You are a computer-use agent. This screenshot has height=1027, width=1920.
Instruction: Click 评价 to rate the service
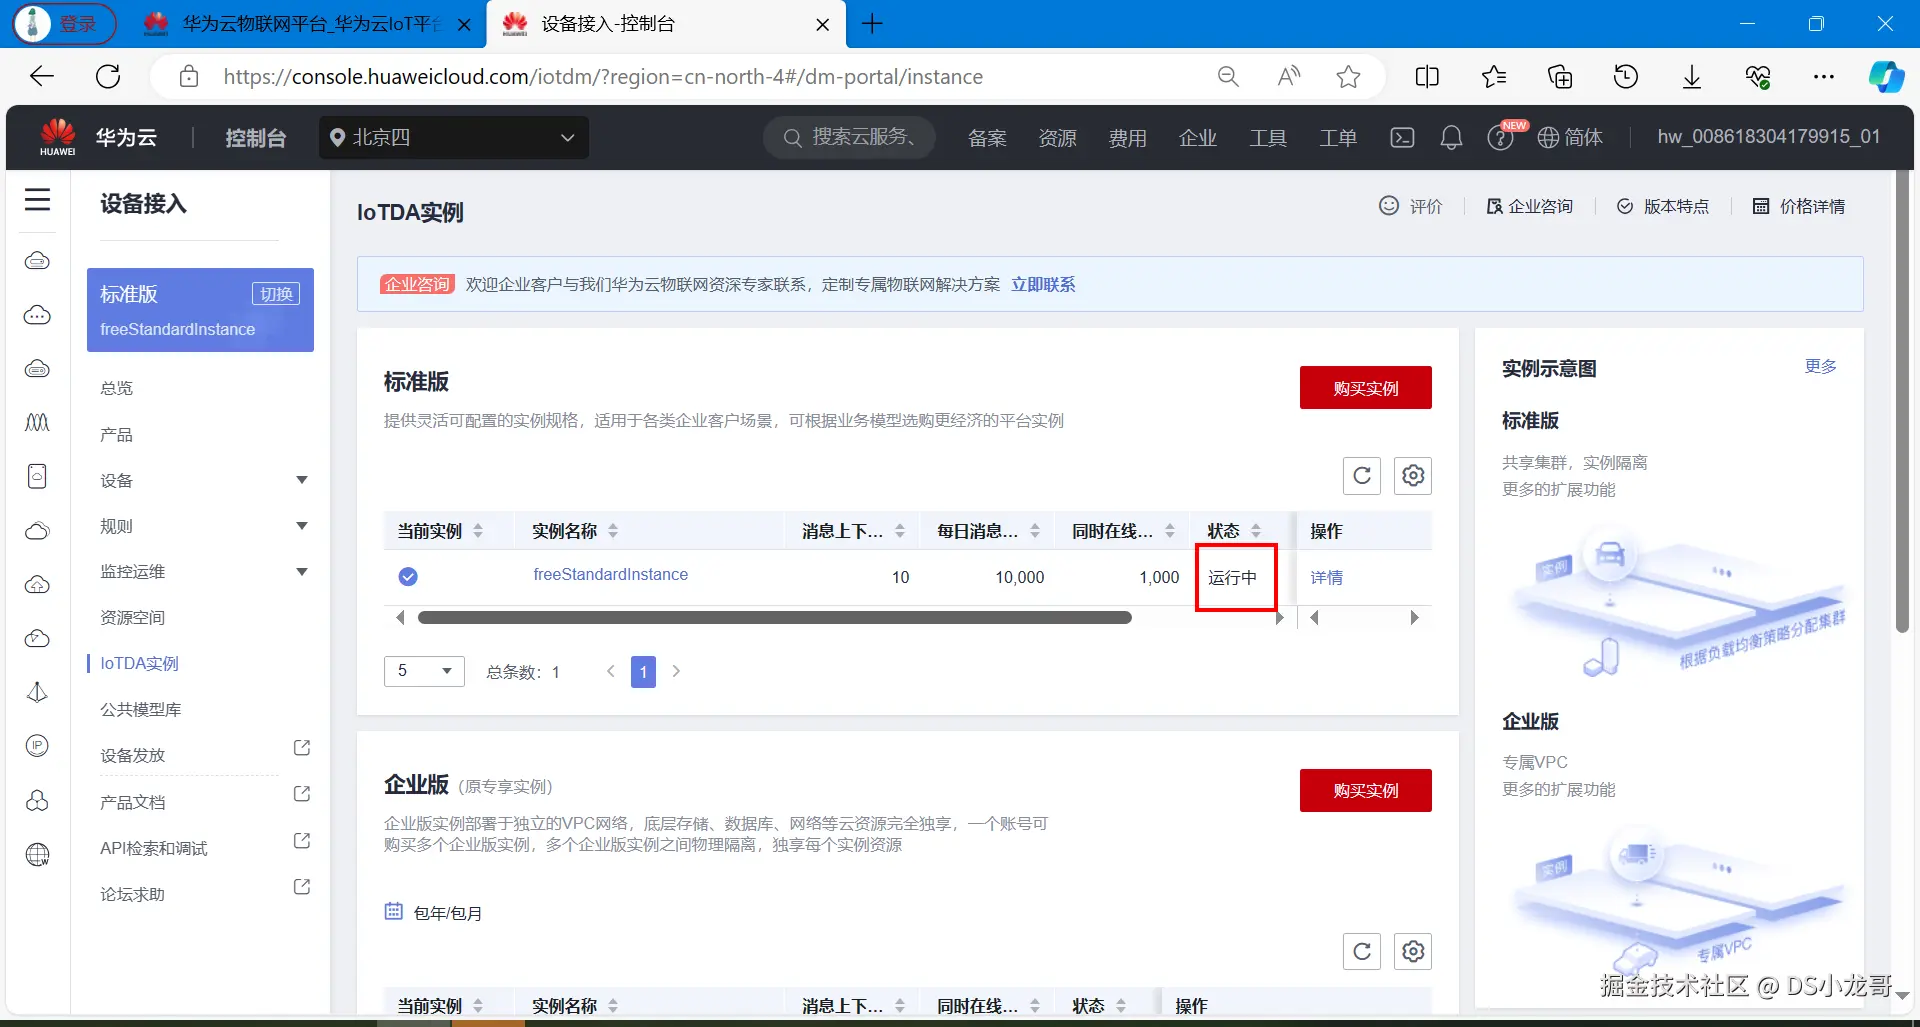pyautogui.click(x=1411, y=206)
